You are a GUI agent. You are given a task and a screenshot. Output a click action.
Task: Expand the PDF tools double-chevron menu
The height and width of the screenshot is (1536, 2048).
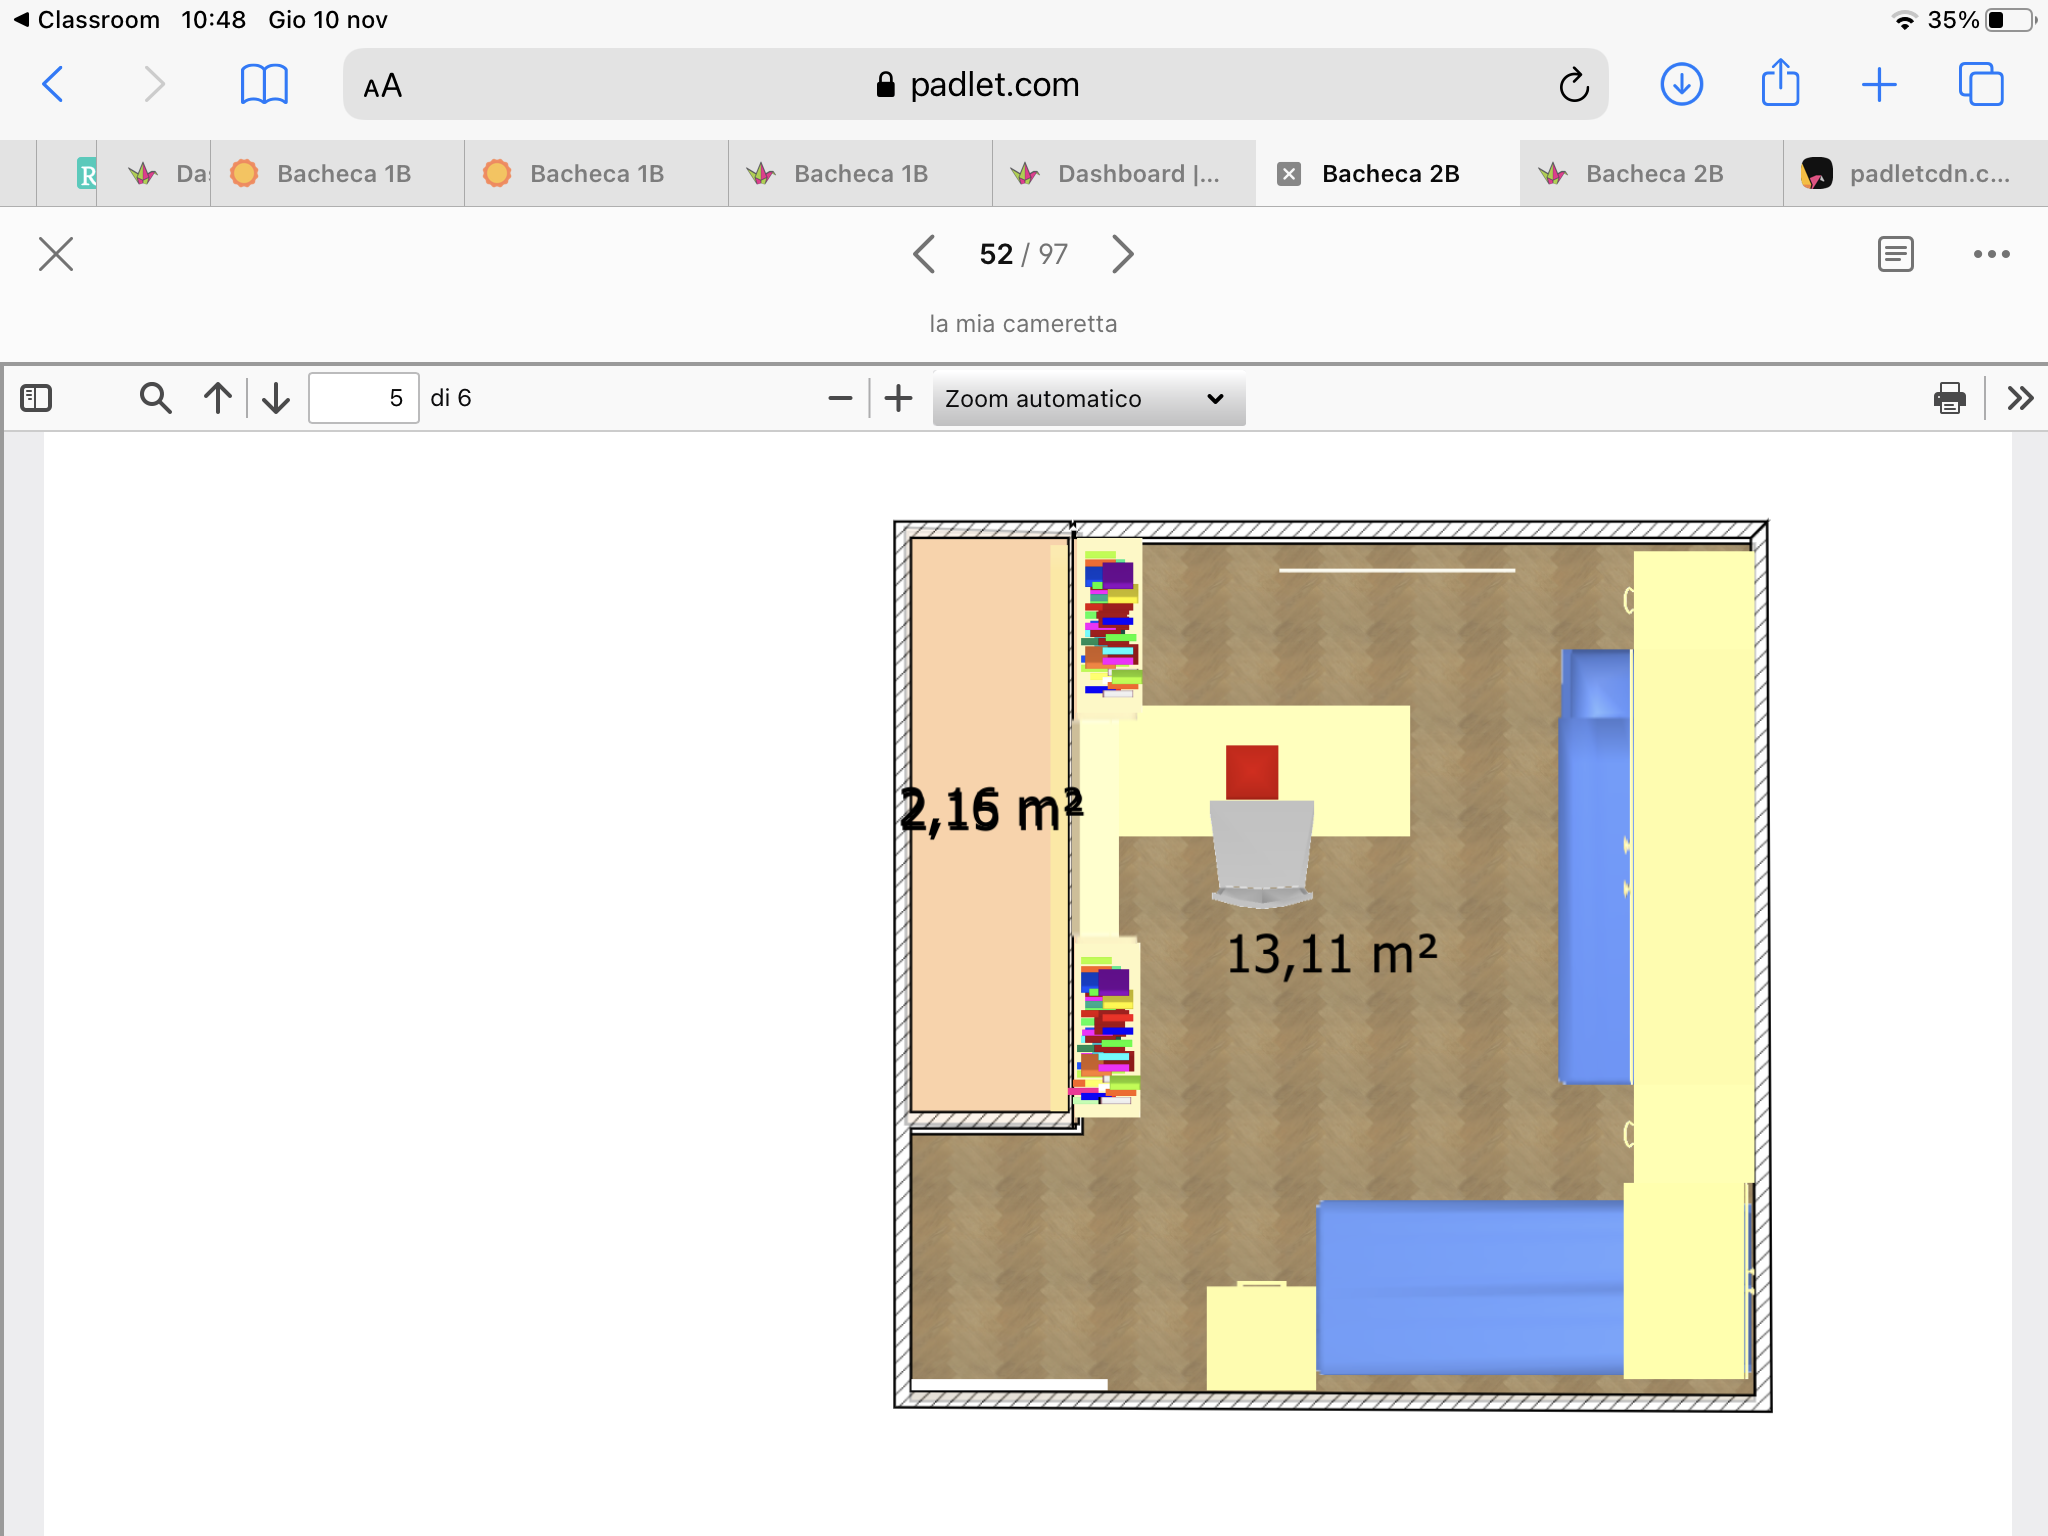[2020, 398]
